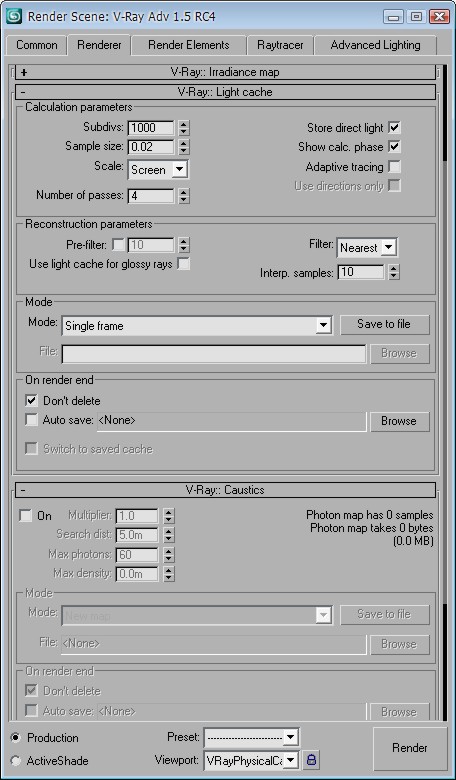Click the Render button
The width and height of the screenshot is (456, 780).
(410, 748)
